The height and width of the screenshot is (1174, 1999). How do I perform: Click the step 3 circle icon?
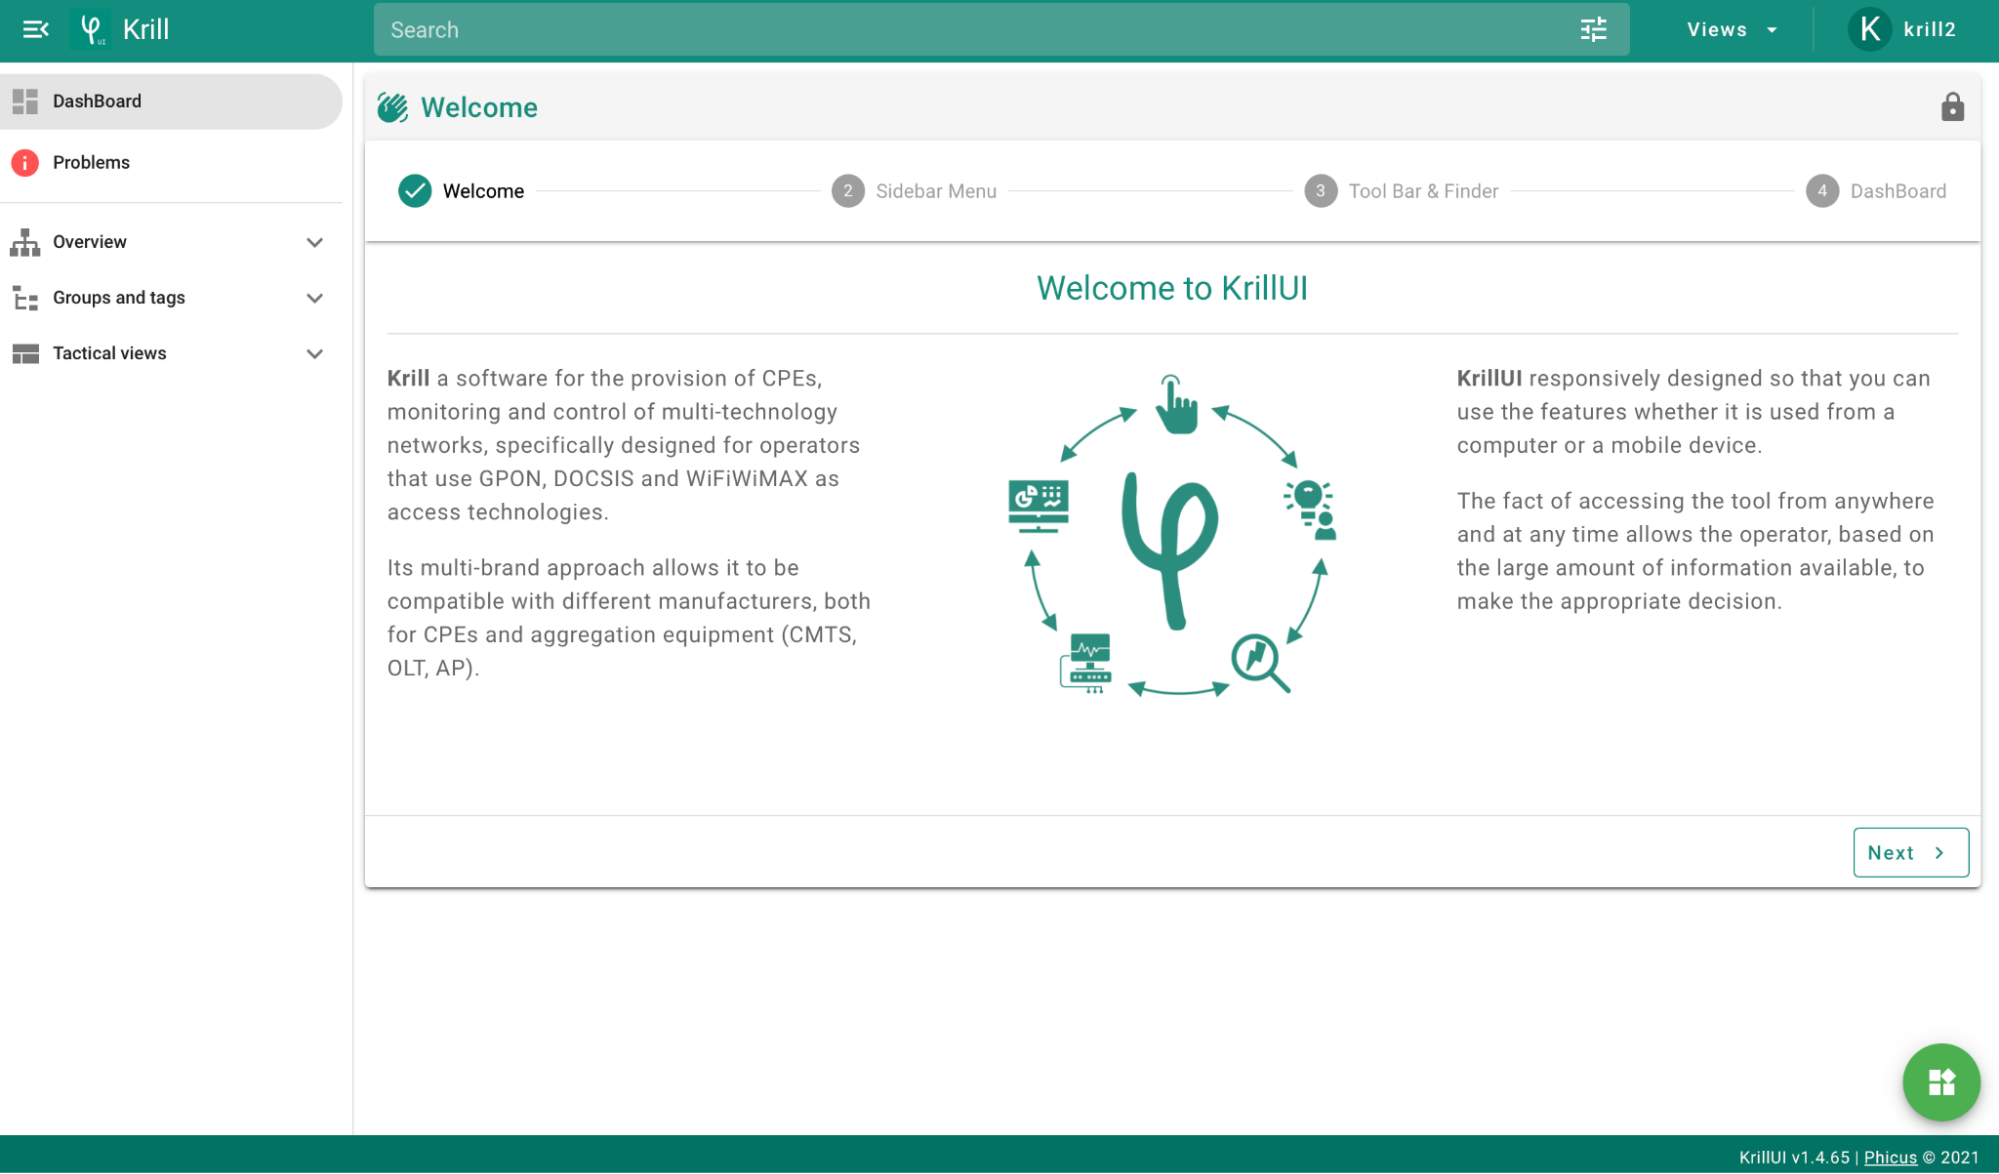coord(1321,191)
